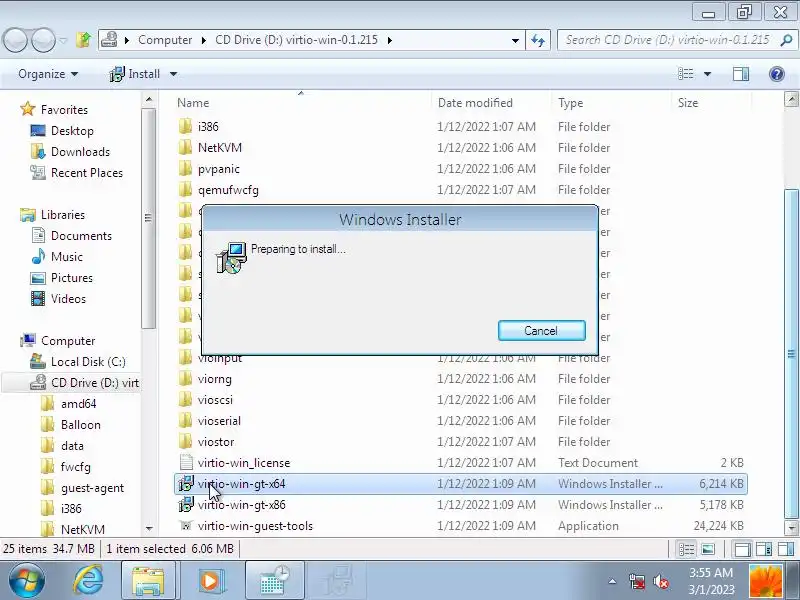This screenshot has height=600, width=800.
Task: Expand the arrow after CD Drive breadcrumb
Action: (390, 40)
